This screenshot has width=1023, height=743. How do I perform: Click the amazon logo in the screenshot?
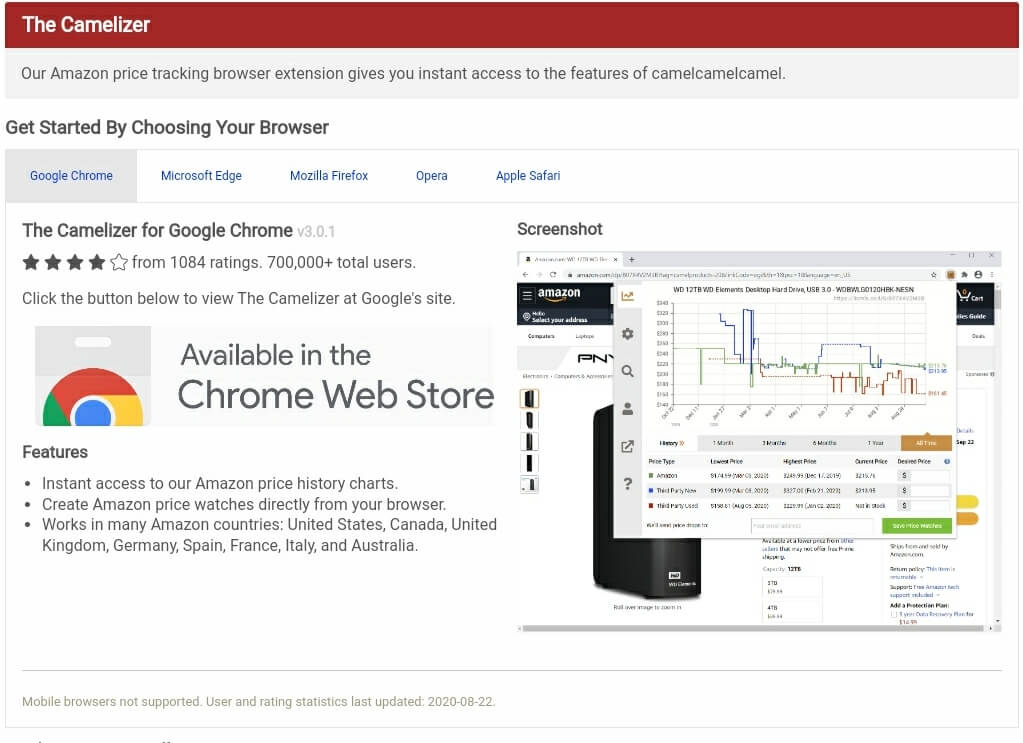pos(558,294)
